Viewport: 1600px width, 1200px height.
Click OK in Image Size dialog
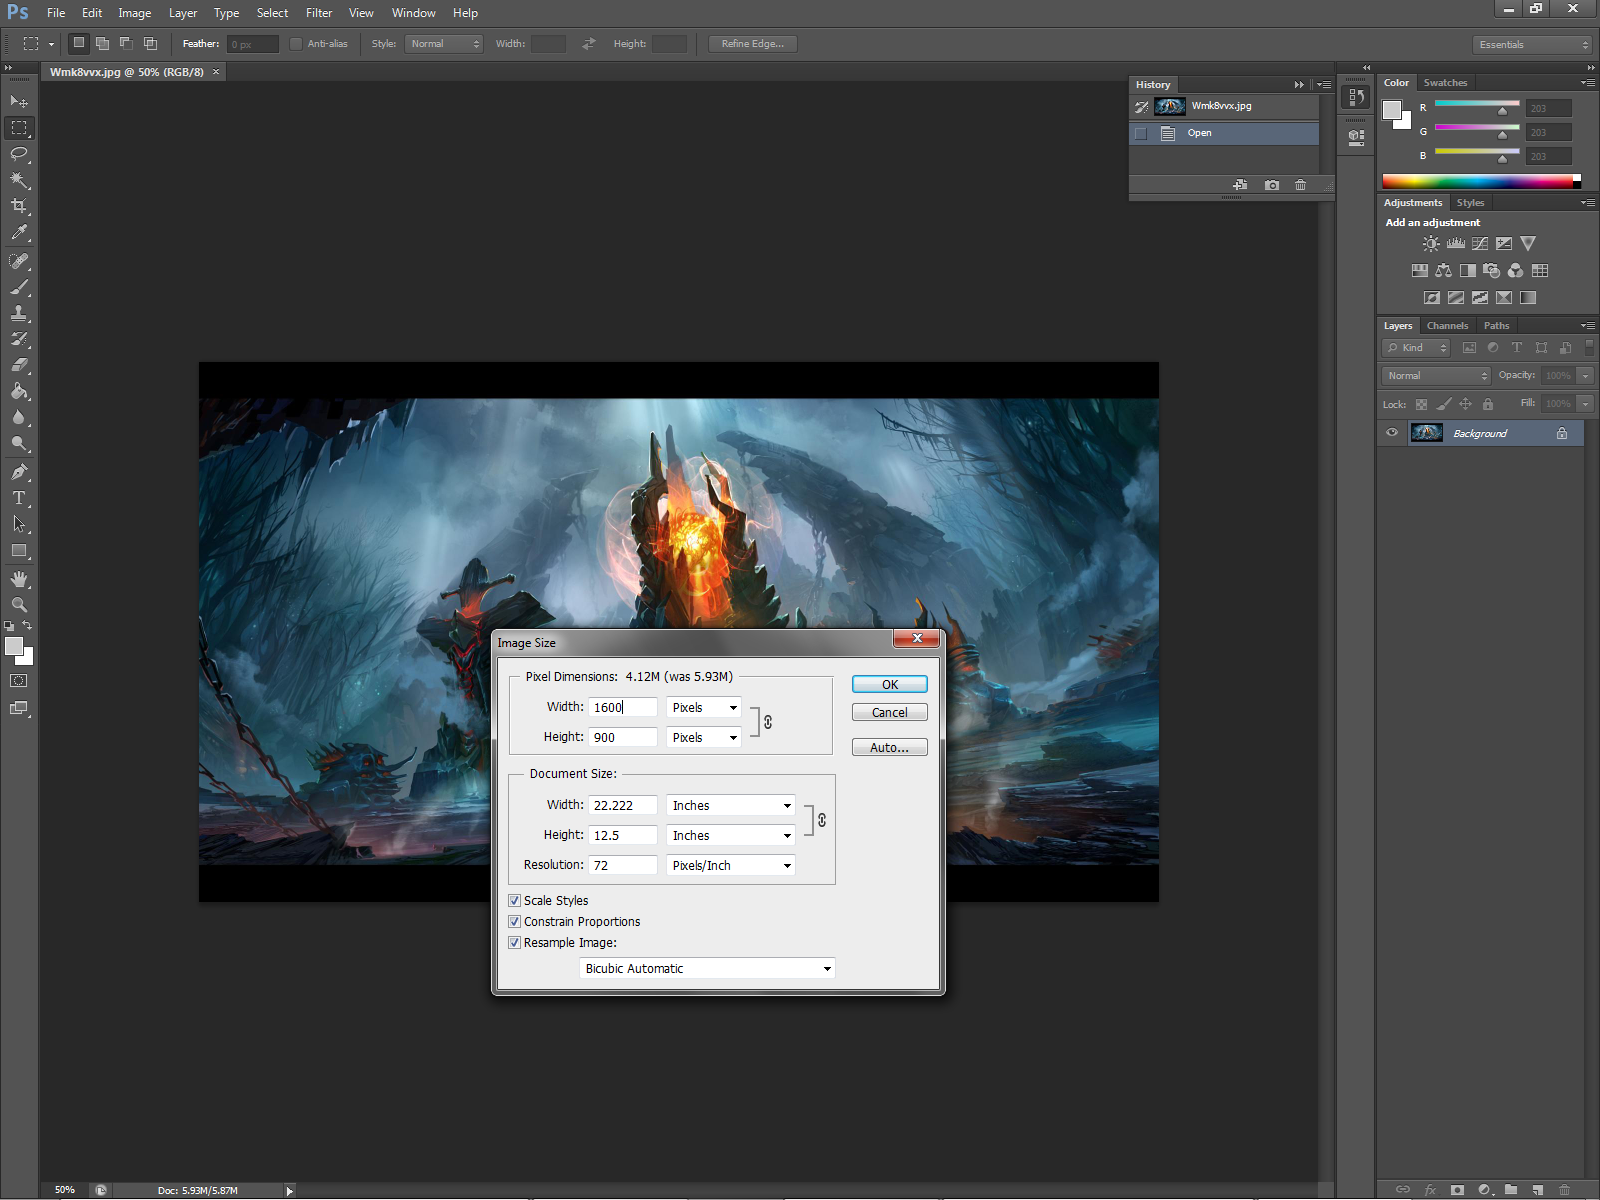coord(889,684)
